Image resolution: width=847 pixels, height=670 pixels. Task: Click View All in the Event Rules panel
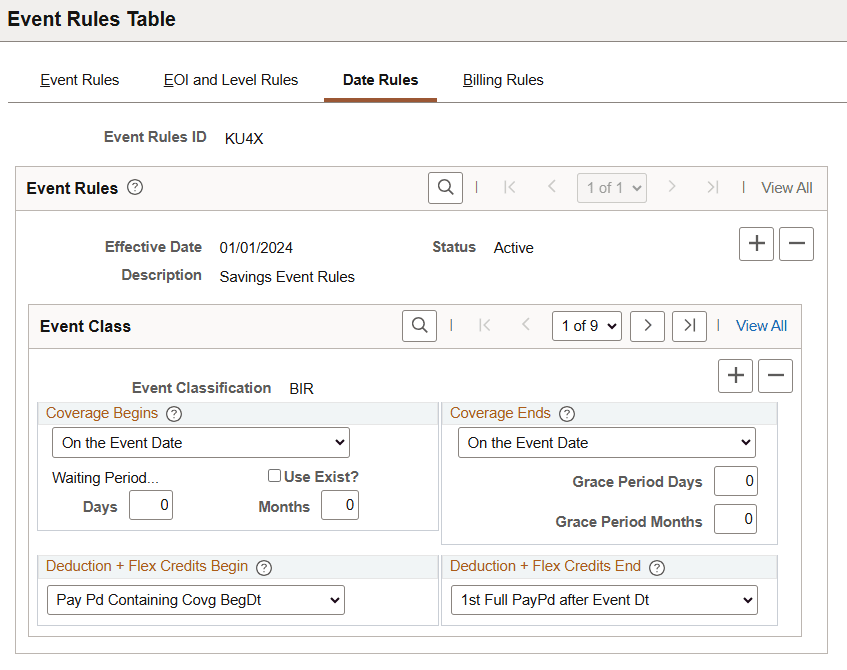pos(786,187)
